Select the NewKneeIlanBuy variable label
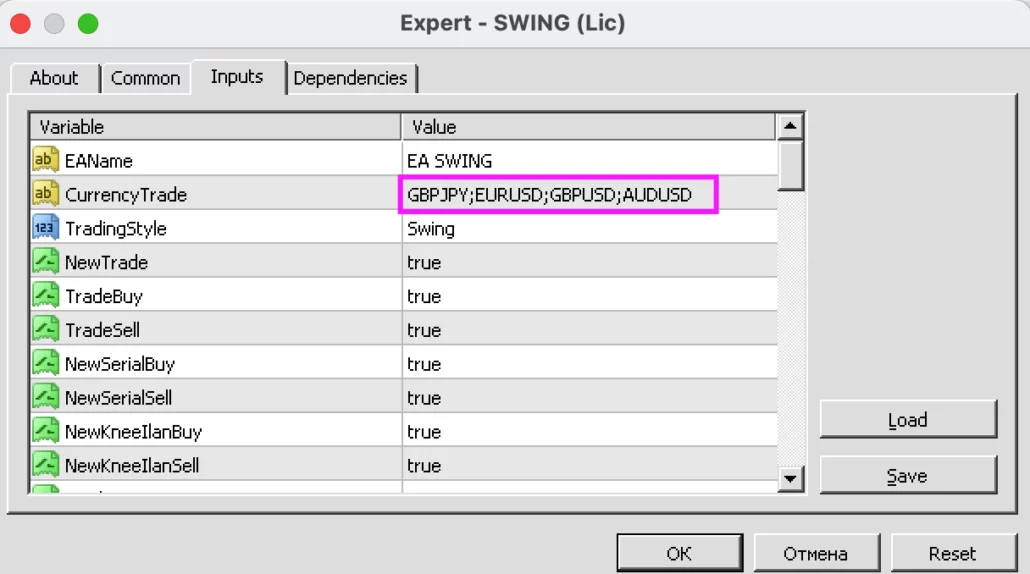 pos(133,432)
